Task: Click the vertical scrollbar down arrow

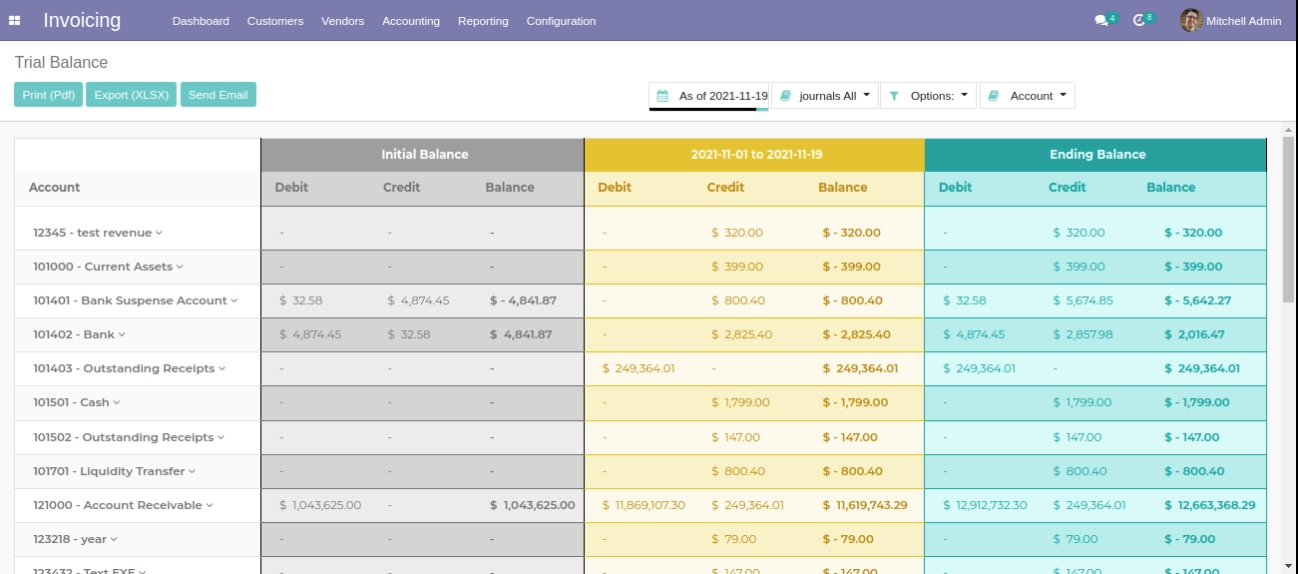Action: [1289, 567]
